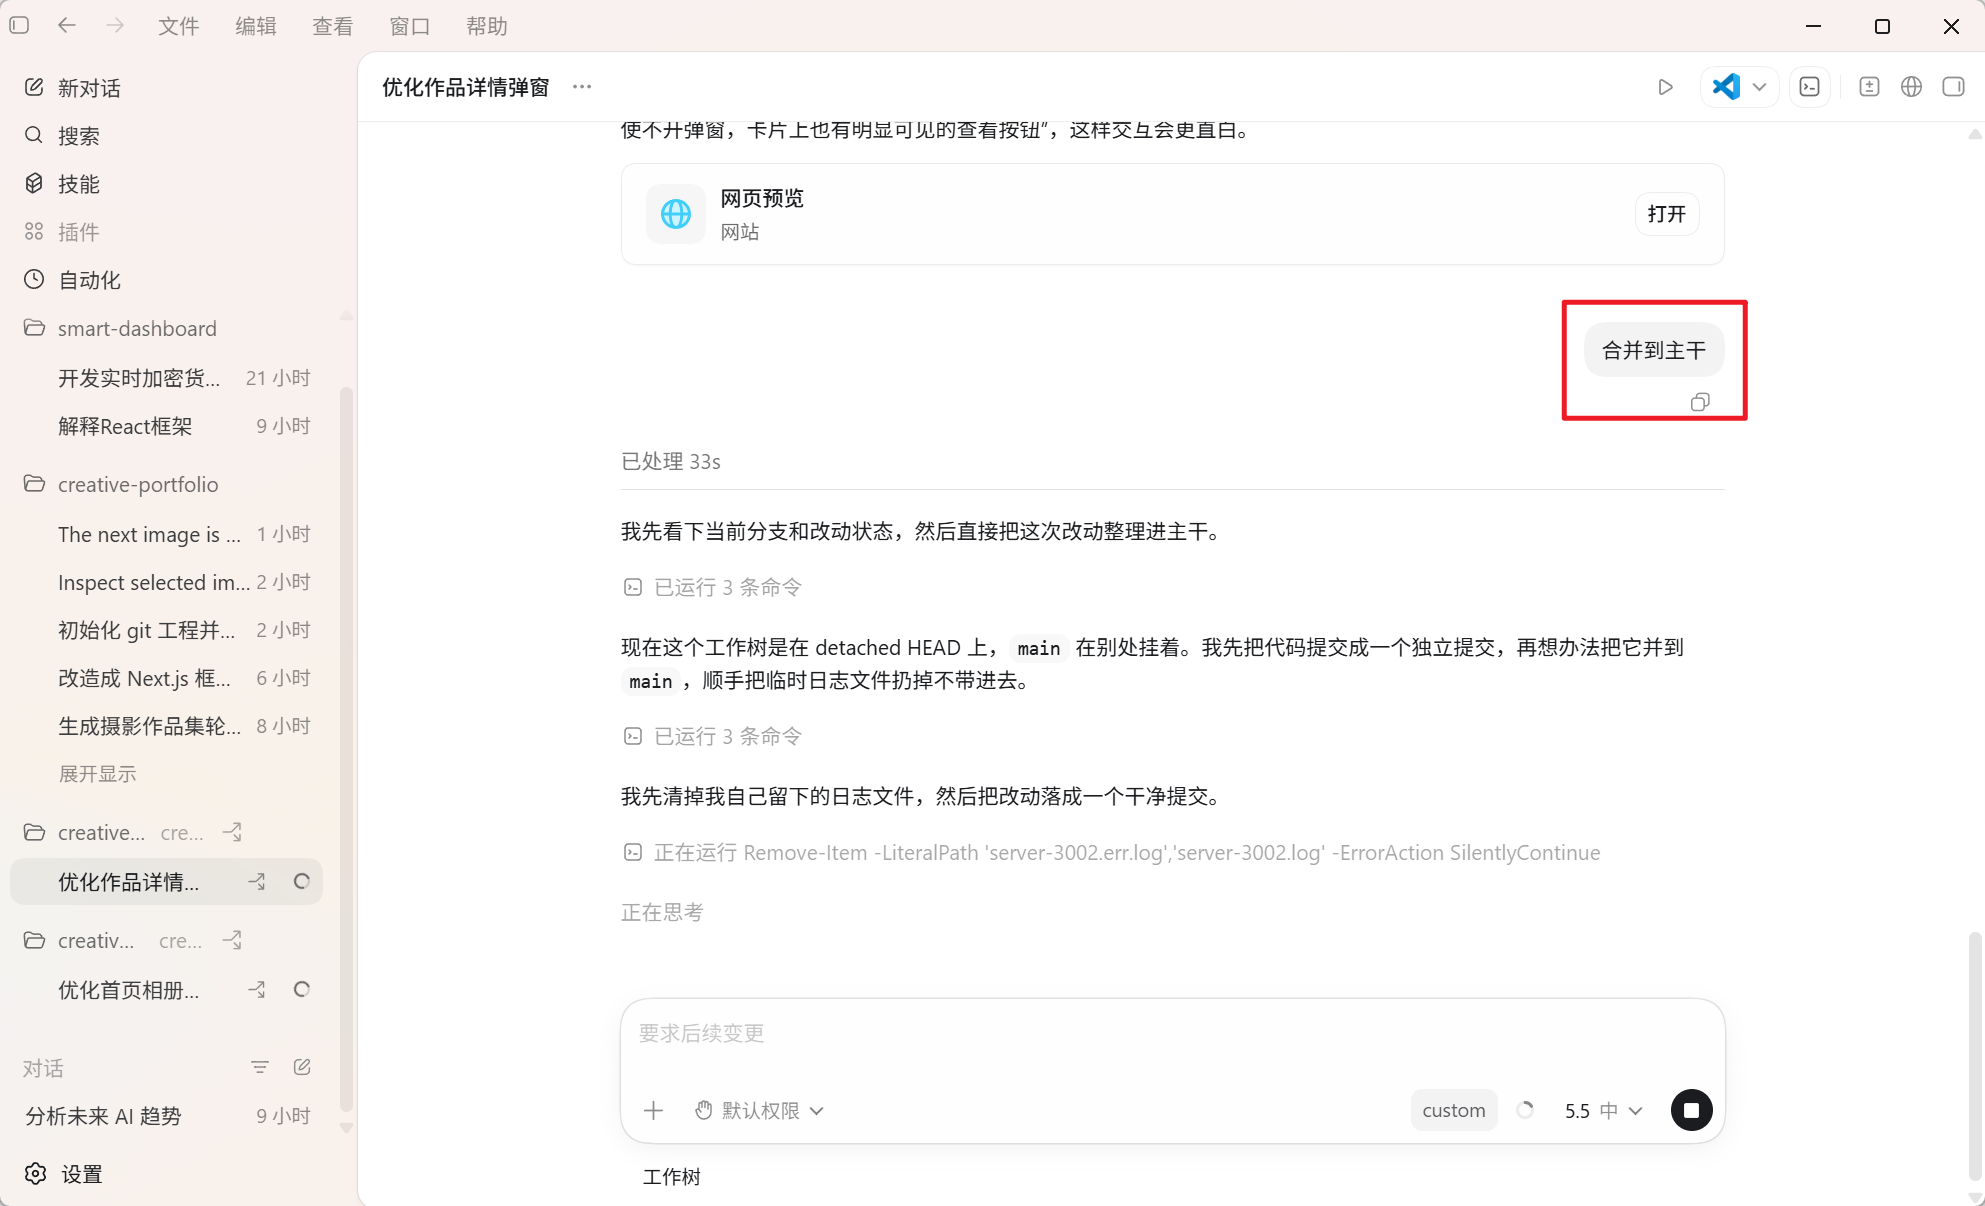1985x1206 pixels.
Task: Open the 技能 section
Action: point(168,184)
